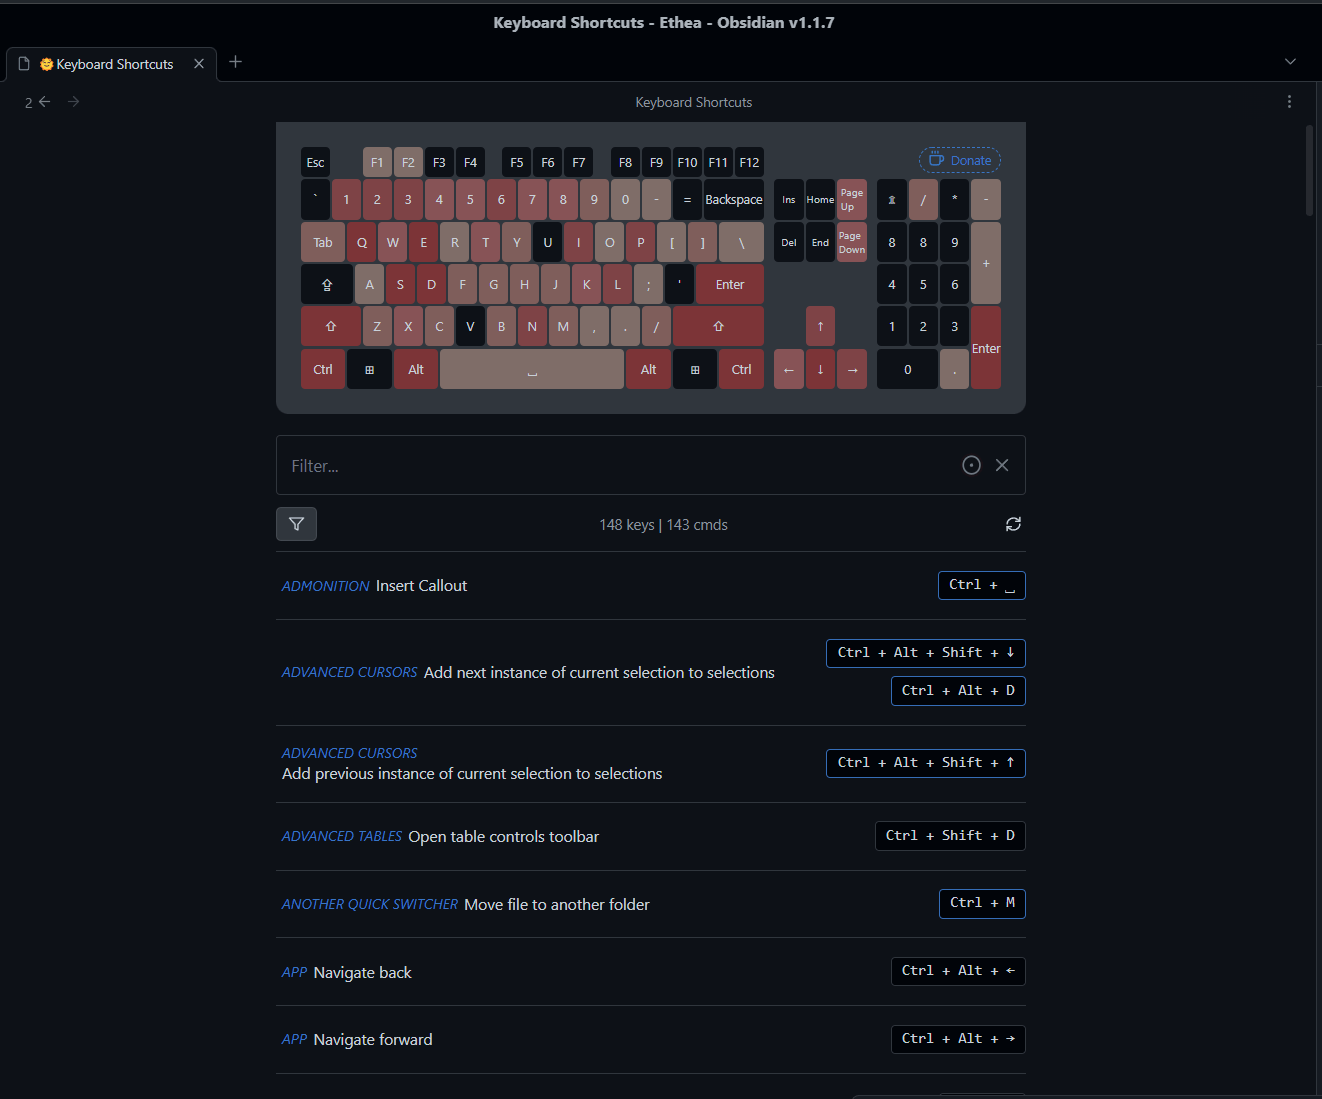
Task: Click the Home key on keyboard
Action: [820, 200]
